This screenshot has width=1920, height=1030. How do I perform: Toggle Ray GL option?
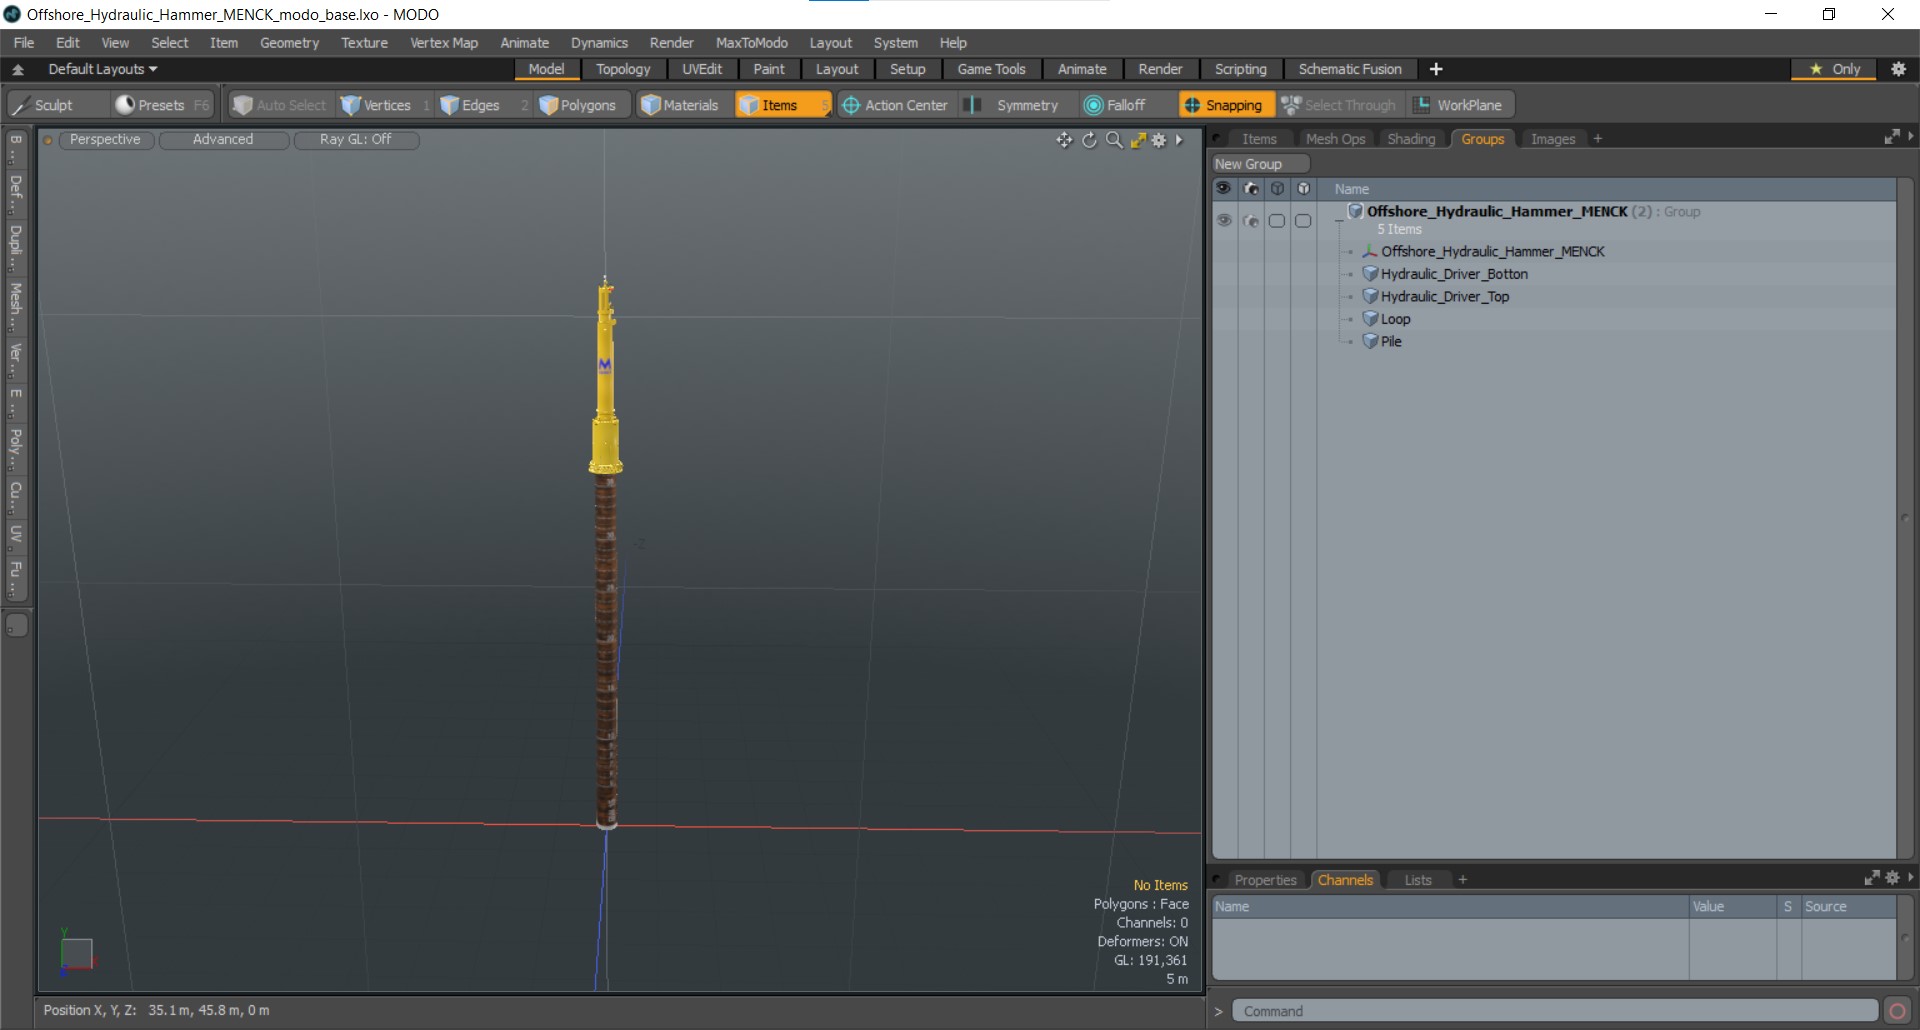(356, 140)
